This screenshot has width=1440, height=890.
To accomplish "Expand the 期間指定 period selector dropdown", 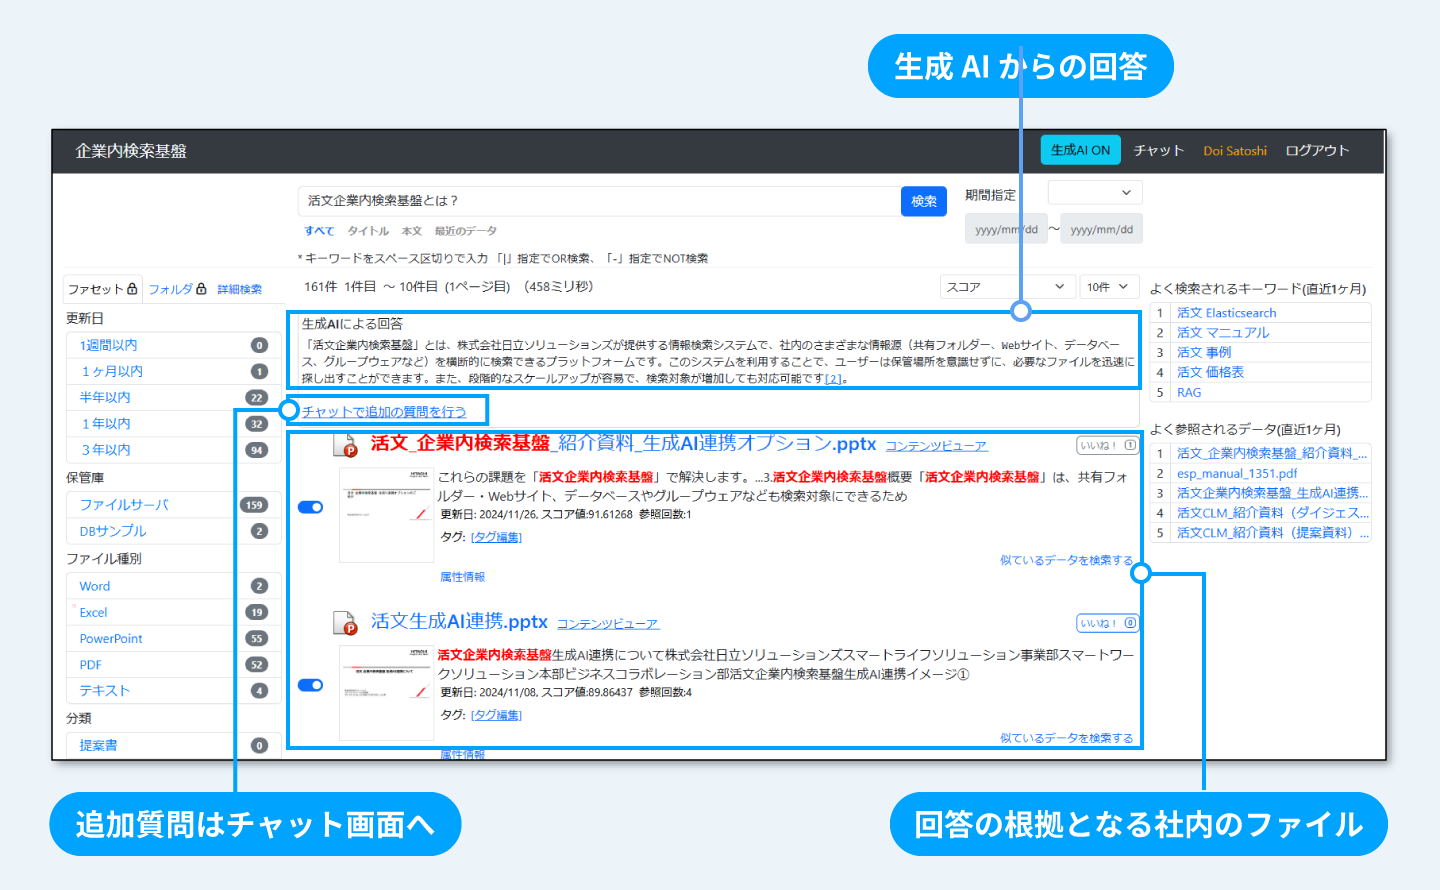I will (x=1095, y=192).
